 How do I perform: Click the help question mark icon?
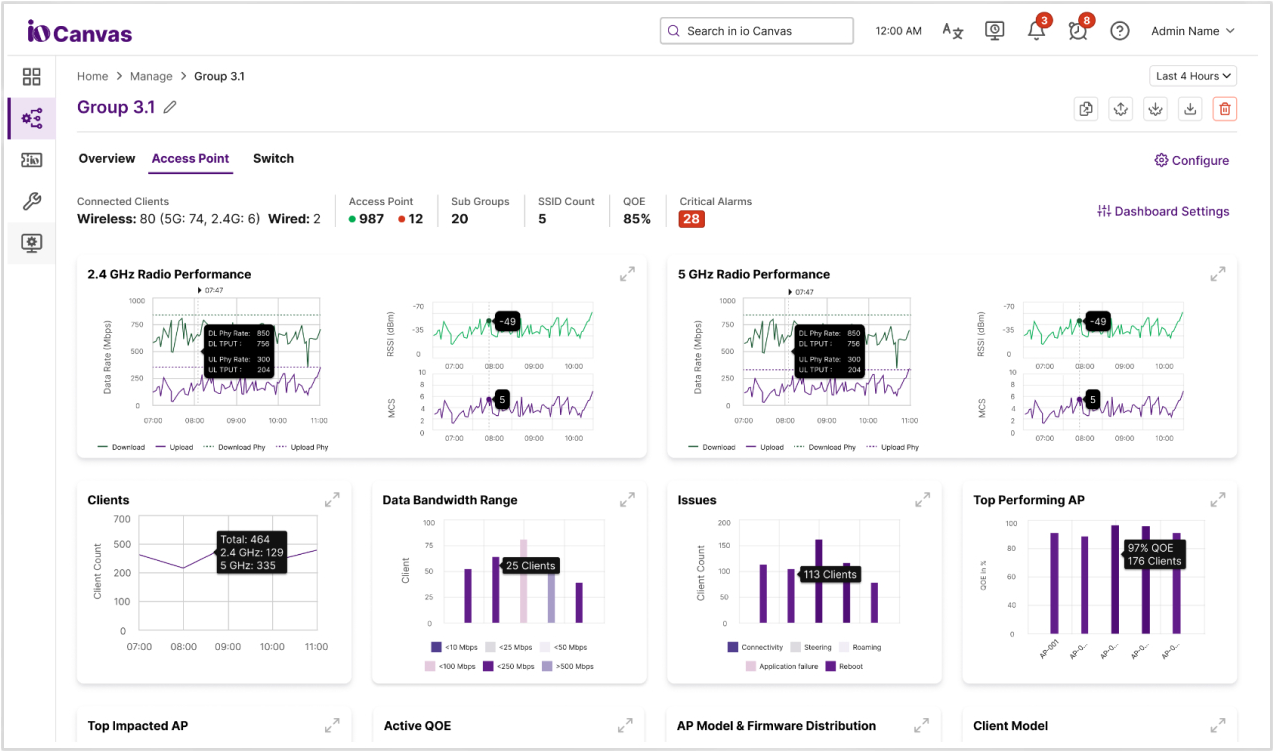point(1120,31)
